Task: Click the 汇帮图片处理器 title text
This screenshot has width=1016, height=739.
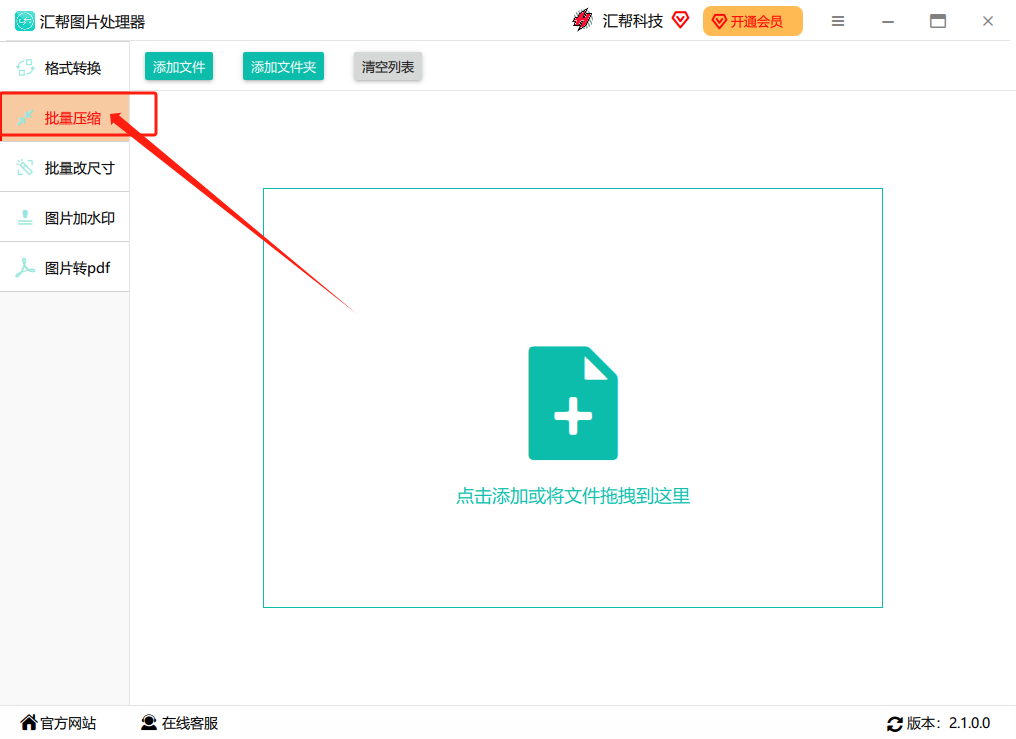Action: (92, 22)
